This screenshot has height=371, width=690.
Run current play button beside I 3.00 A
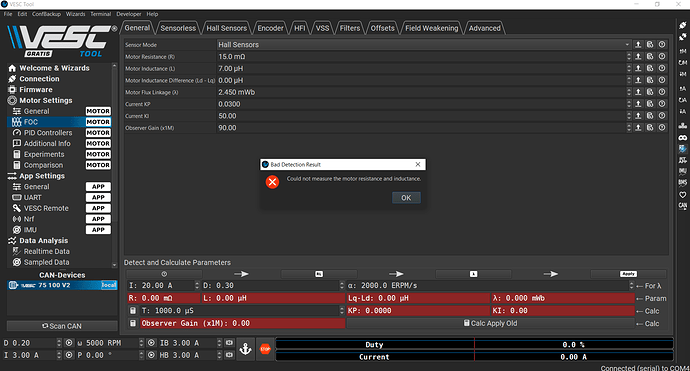point(69,355)
